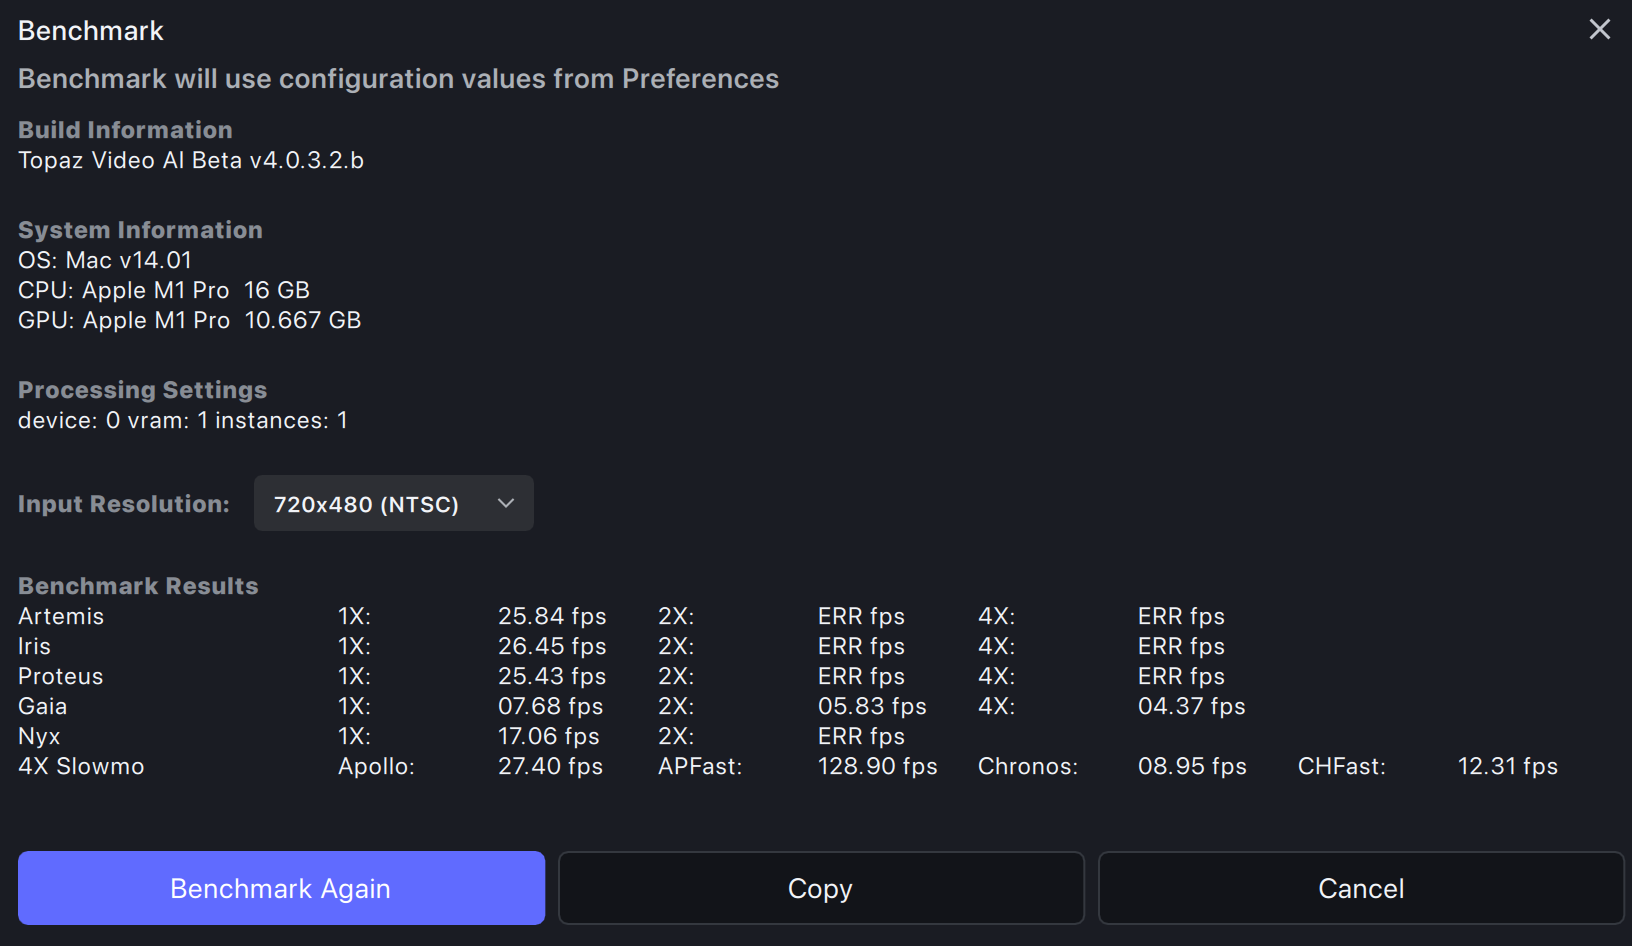Close the Benchmark dialog with the X

tap(1599, 30)
